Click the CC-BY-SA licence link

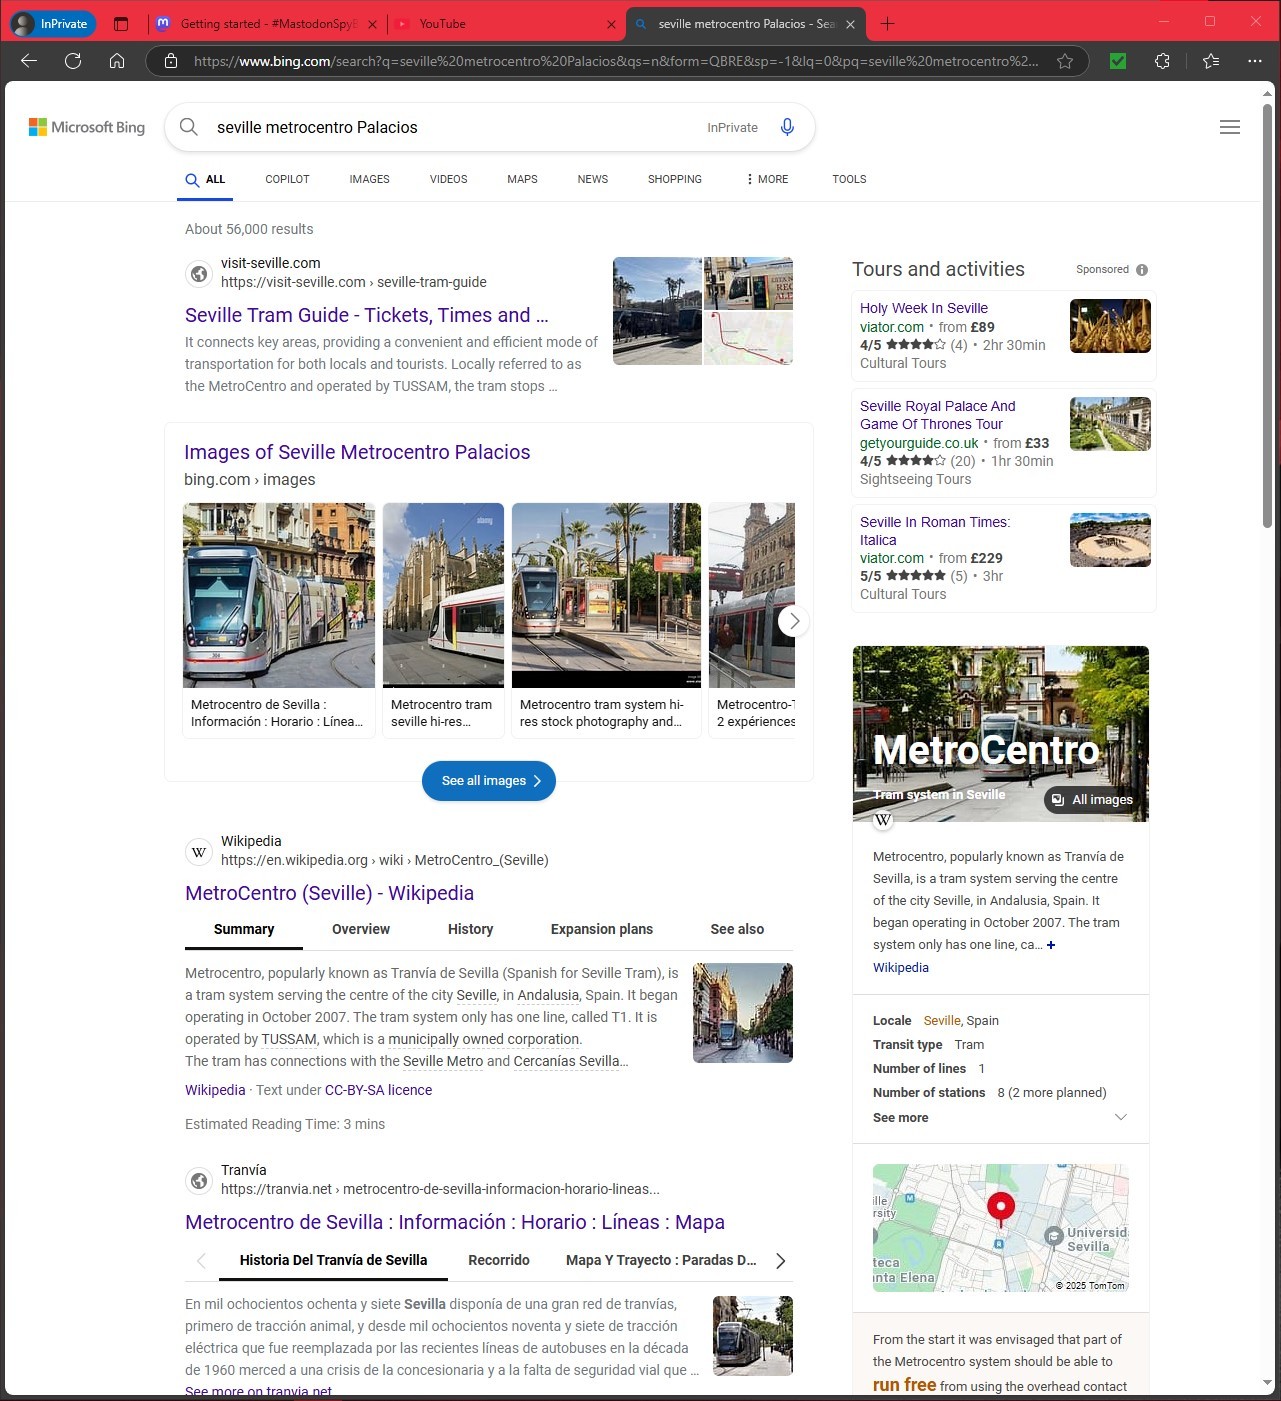378,1090
